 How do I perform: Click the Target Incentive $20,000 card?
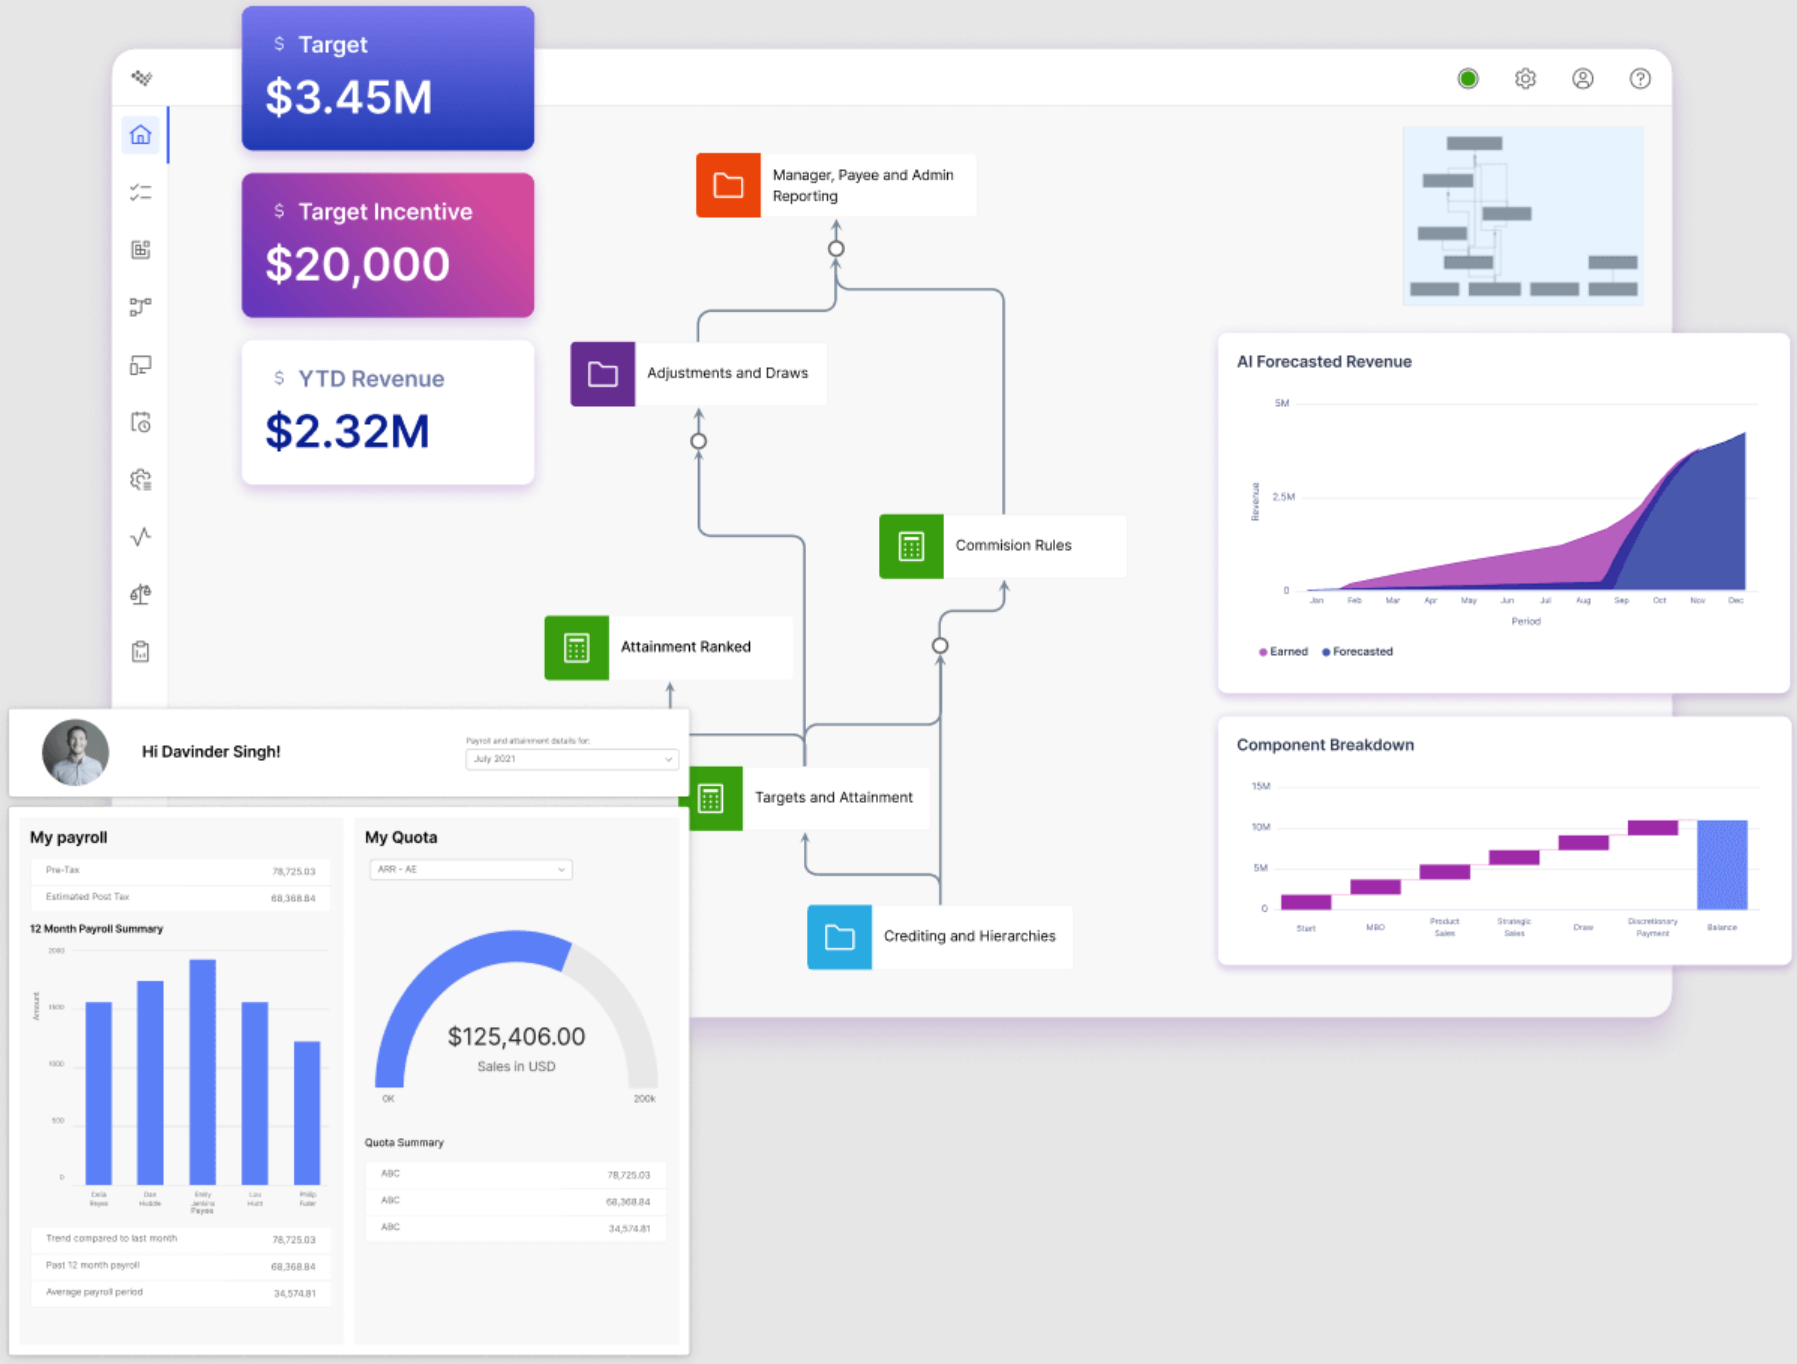point(388,245)
